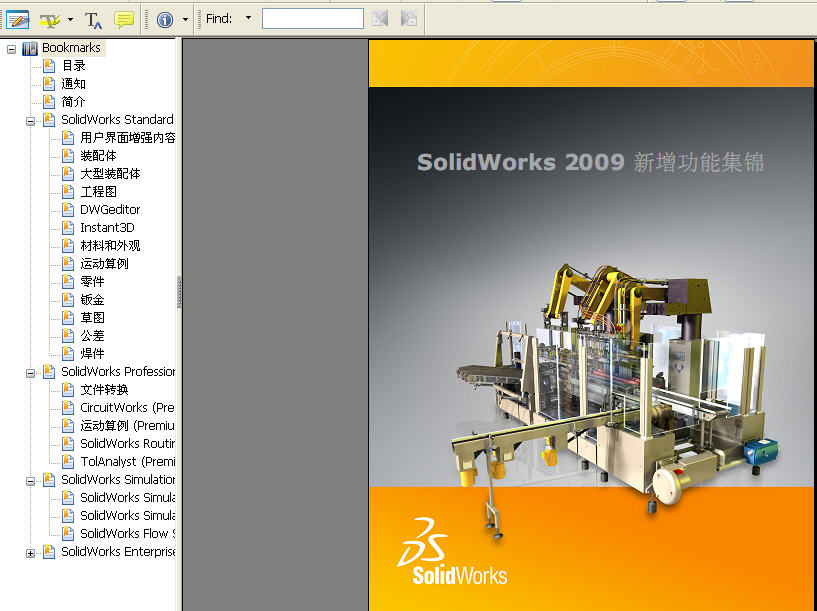Collapse the SolidWorks Professional bookmark group
Viewport: 817px width, 611px height.
30,373
